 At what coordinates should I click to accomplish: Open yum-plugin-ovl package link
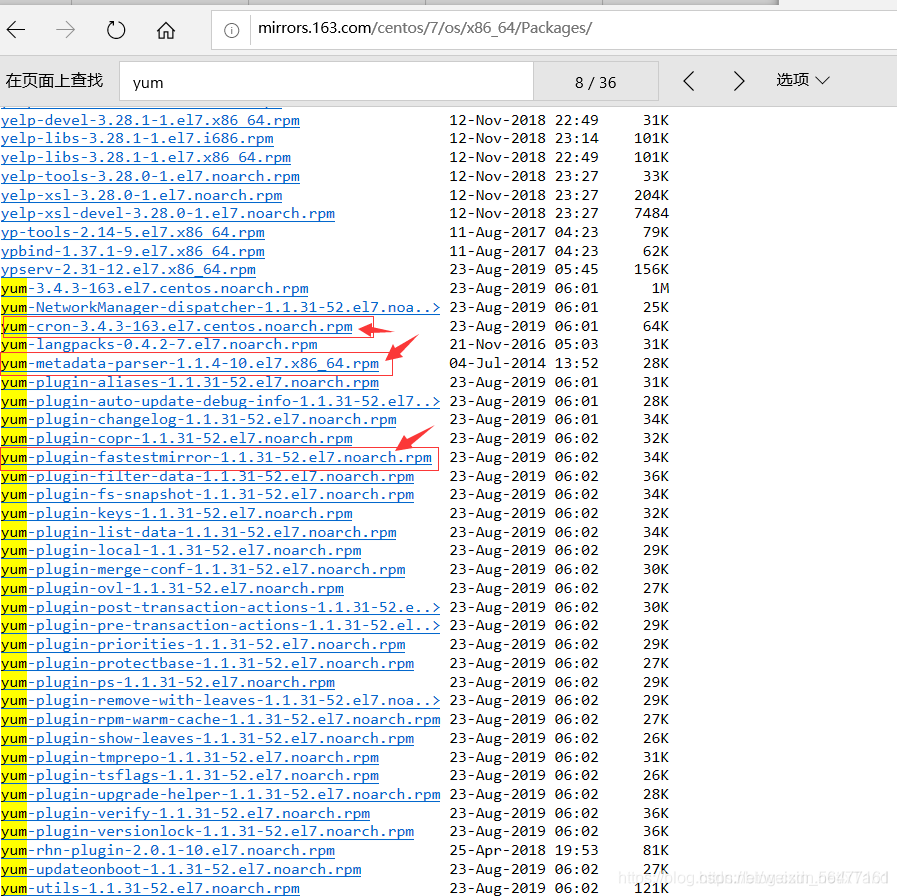tap(172, 588)
